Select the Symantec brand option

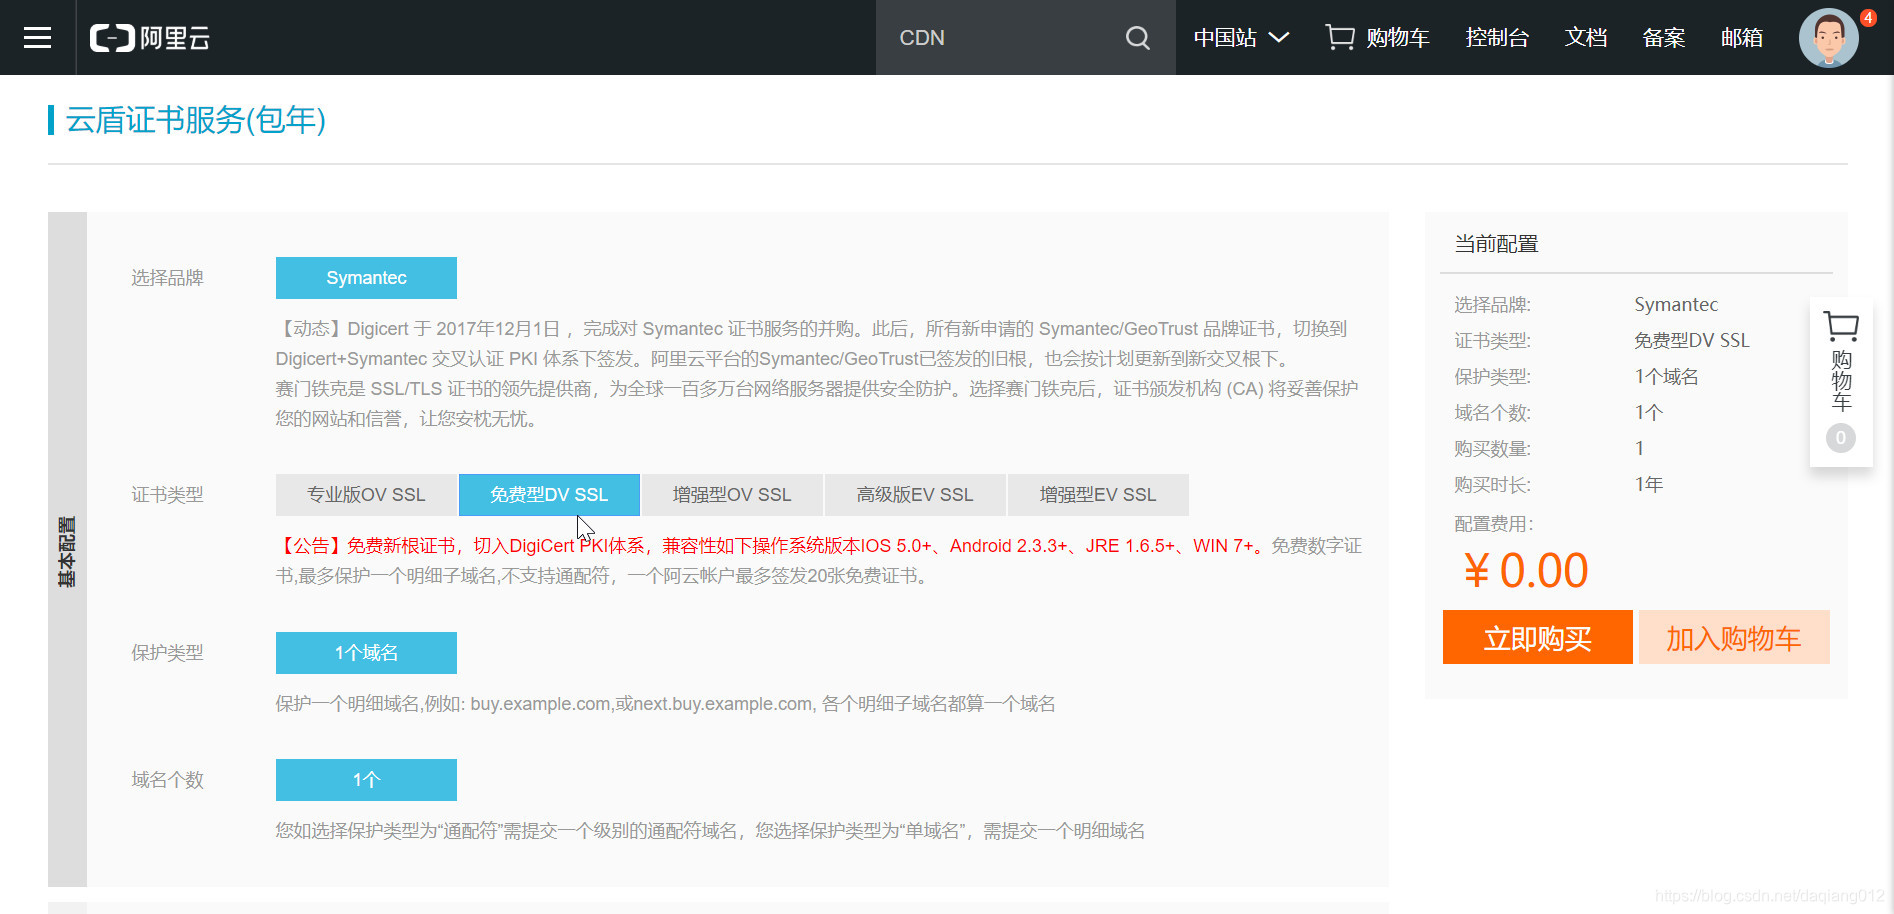366,278
